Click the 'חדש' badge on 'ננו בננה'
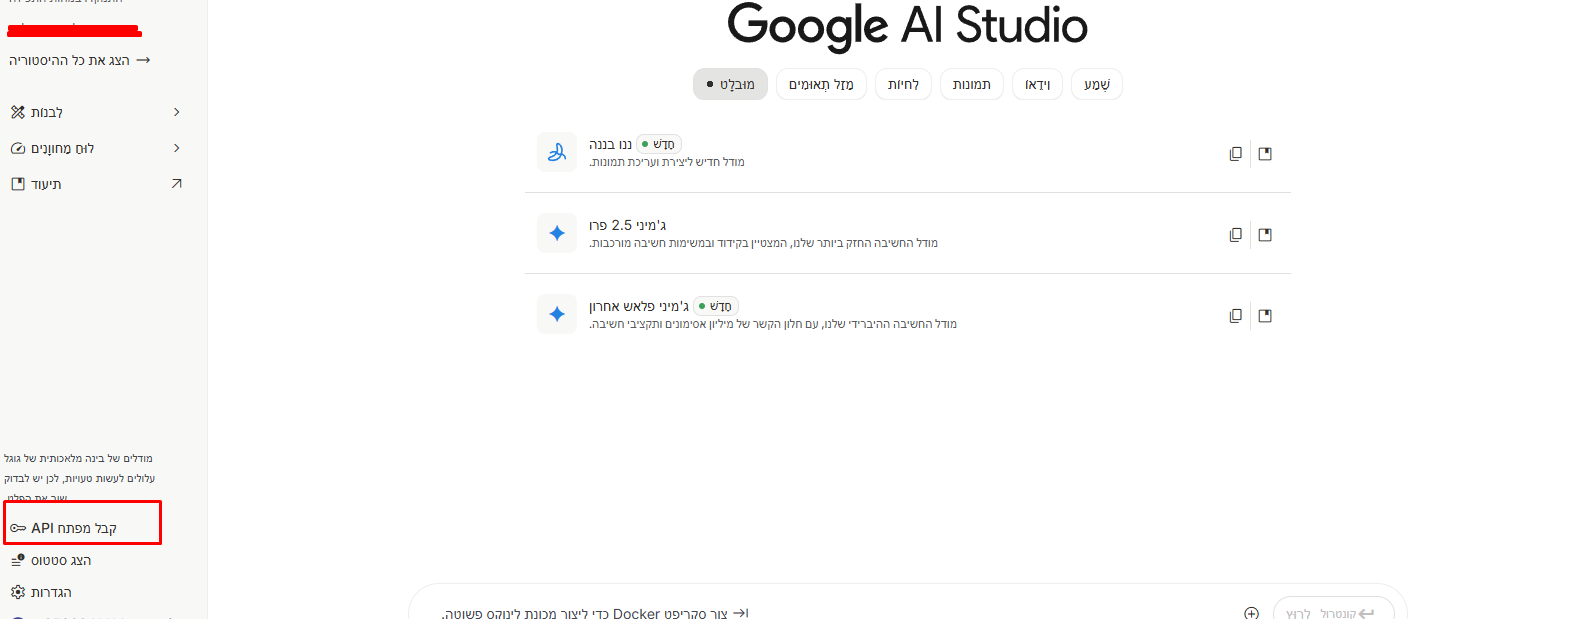 coord(659,144)
